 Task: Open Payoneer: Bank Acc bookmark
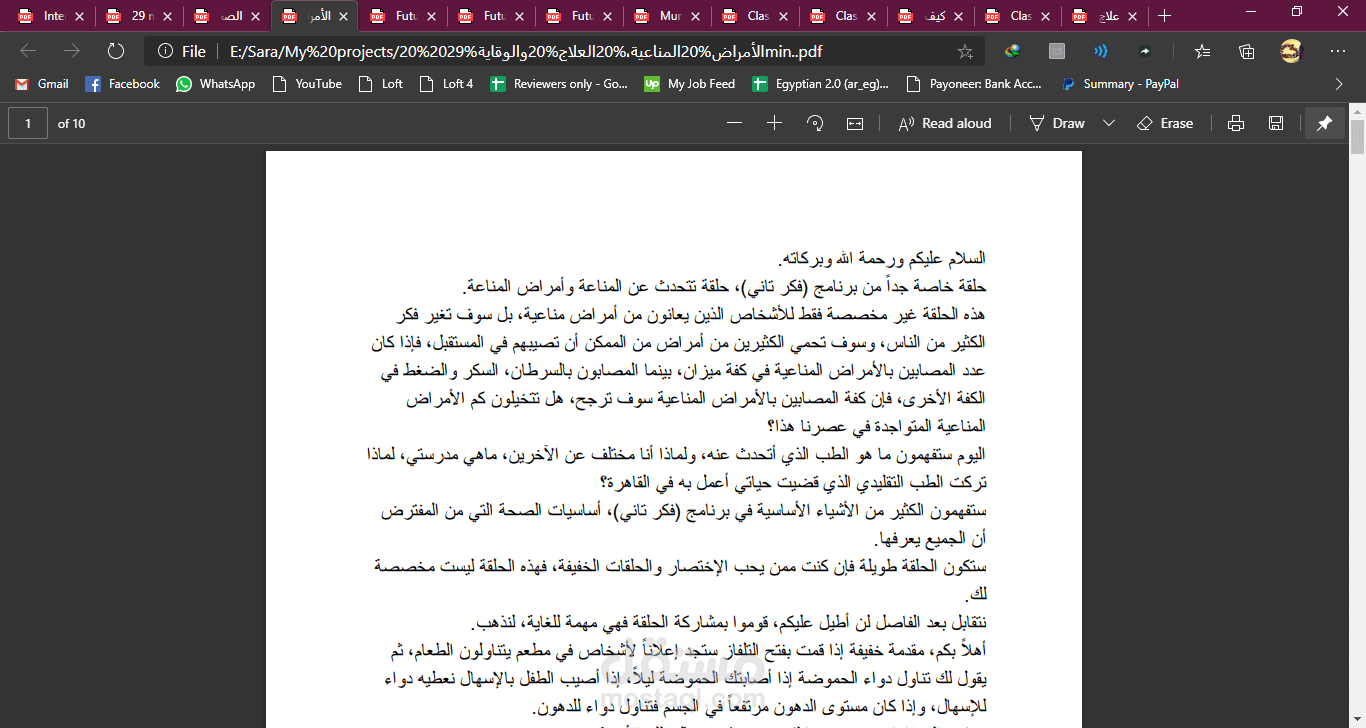974,84
